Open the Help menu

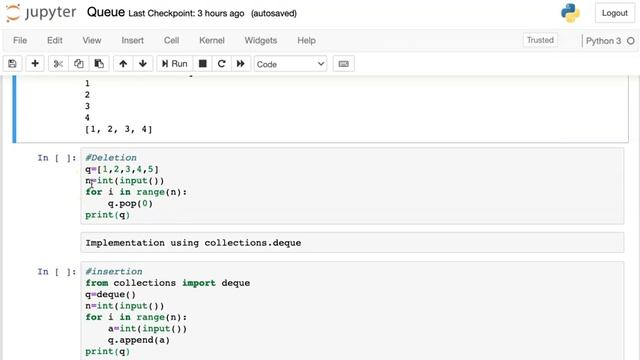pyautogui.click(x=307, y=40)
